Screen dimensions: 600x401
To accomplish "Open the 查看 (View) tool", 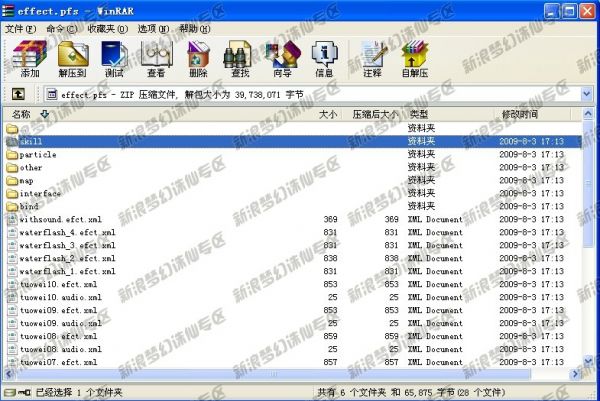I will [x=157, y=59].
